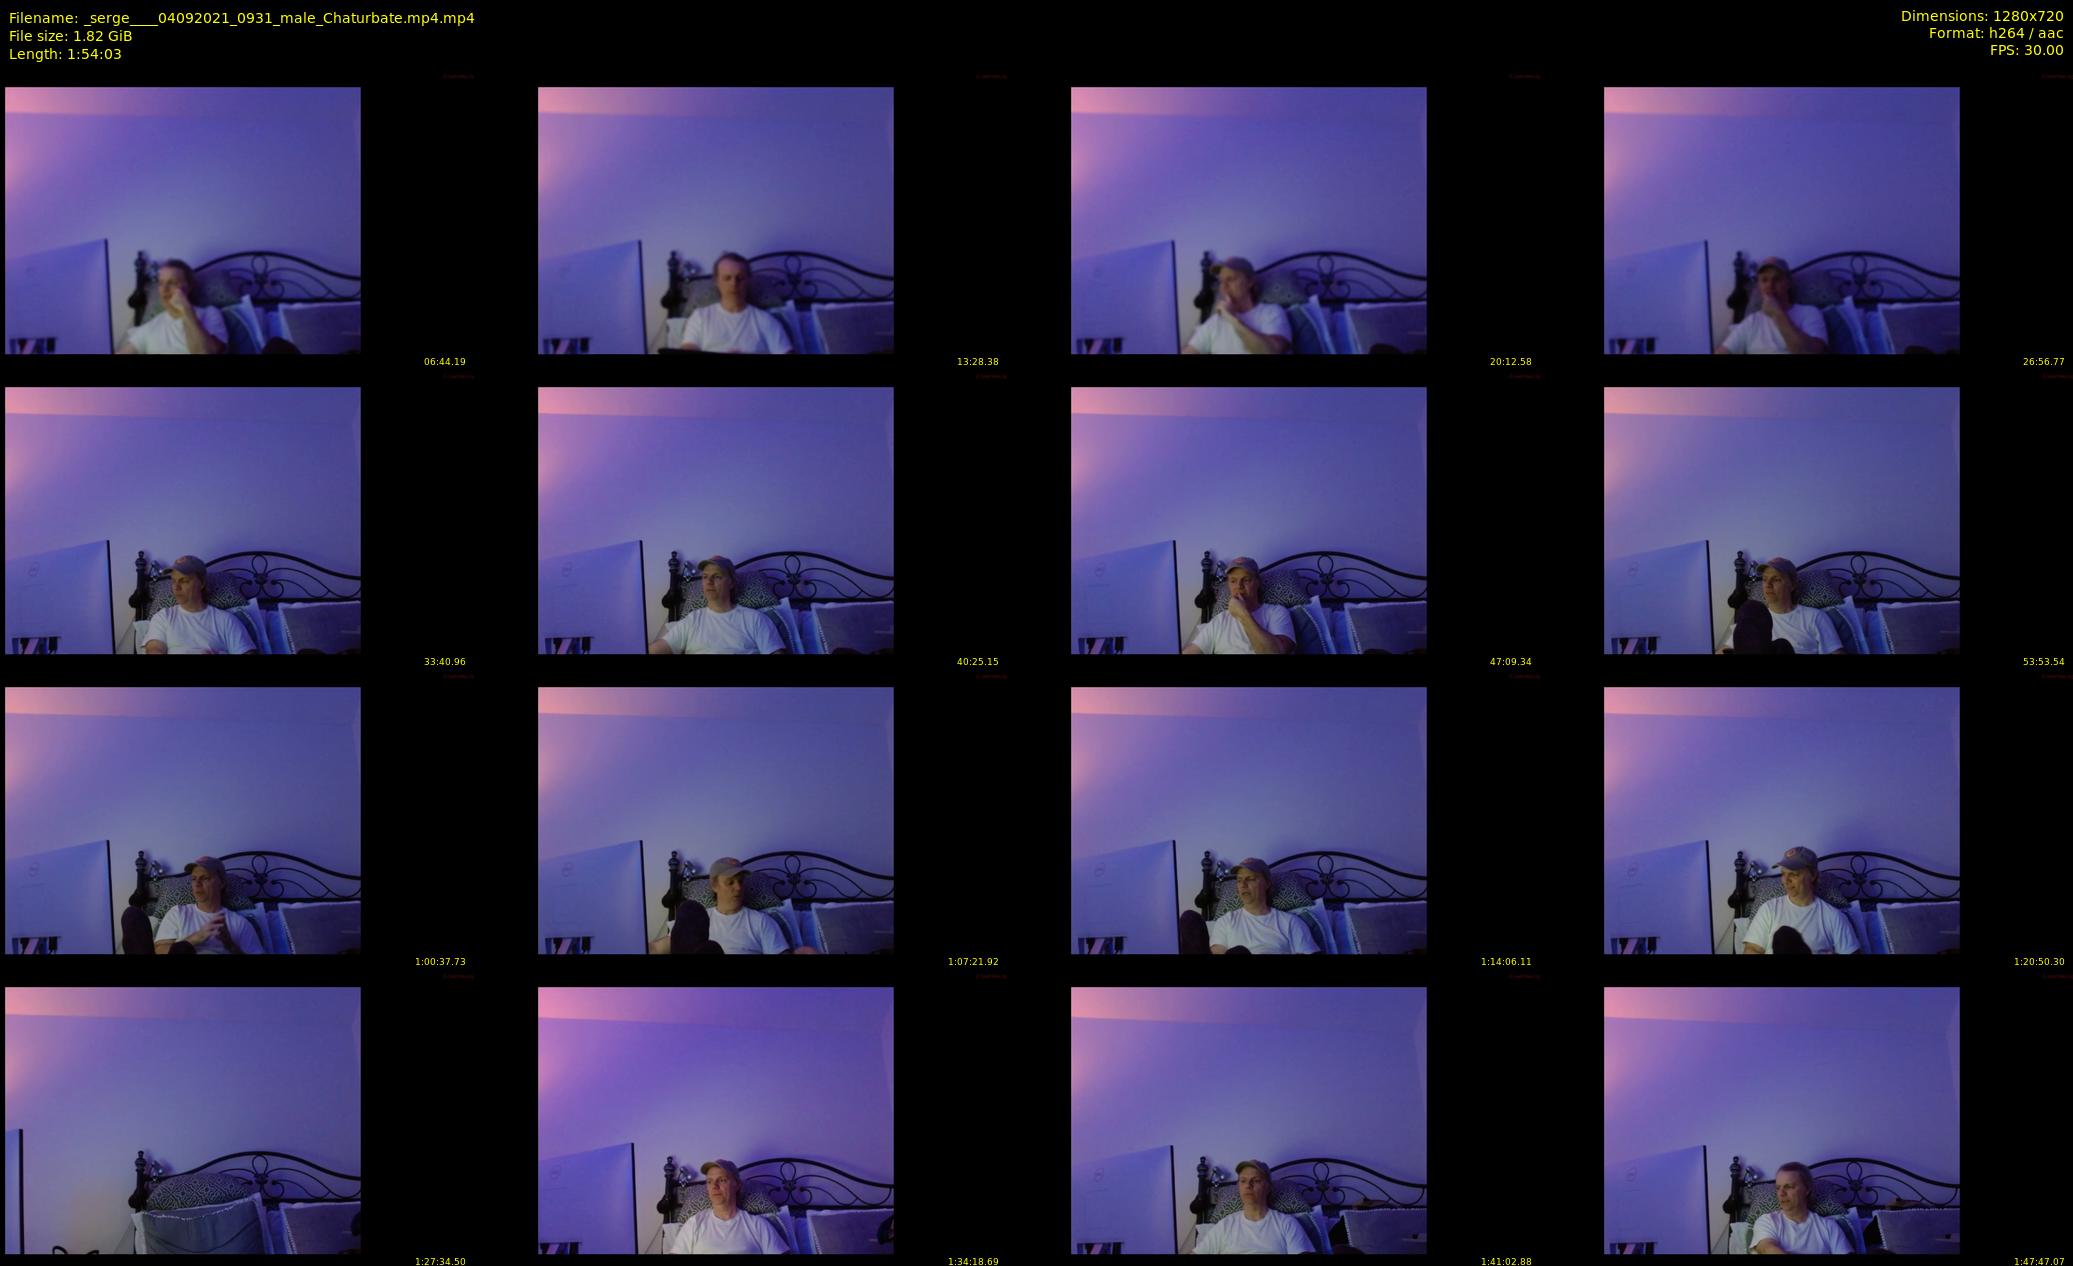Click the Length 1:54:03 label
The image size is (2073, 1266).
(65, 54)
